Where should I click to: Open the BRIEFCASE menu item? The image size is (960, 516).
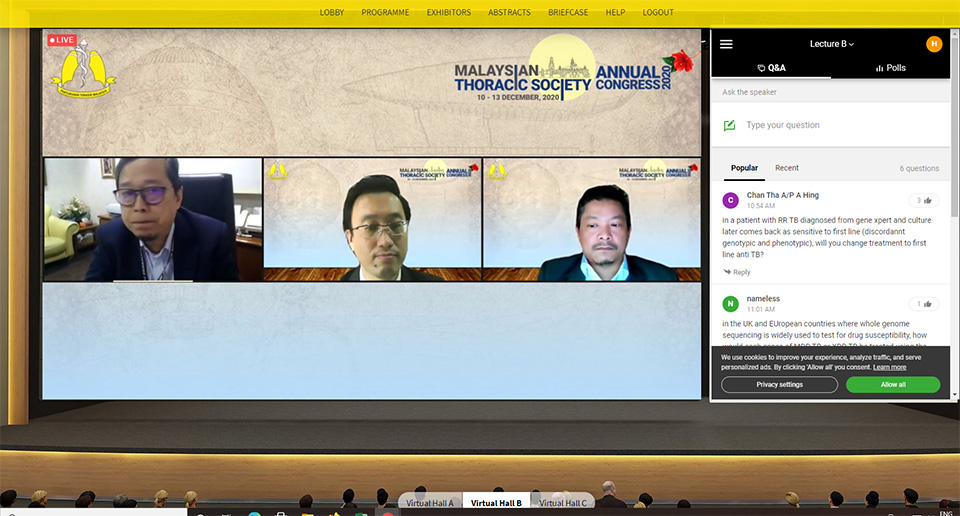(x=568, y=12)
